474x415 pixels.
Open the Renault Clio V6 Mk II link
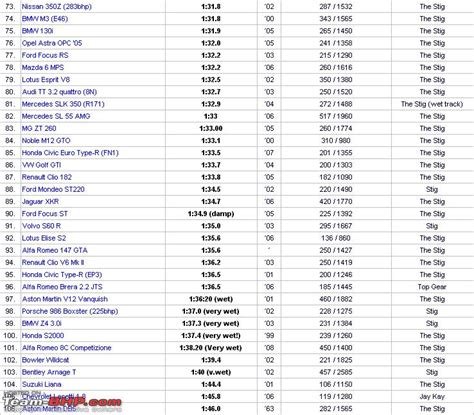[x=53, y=262]
